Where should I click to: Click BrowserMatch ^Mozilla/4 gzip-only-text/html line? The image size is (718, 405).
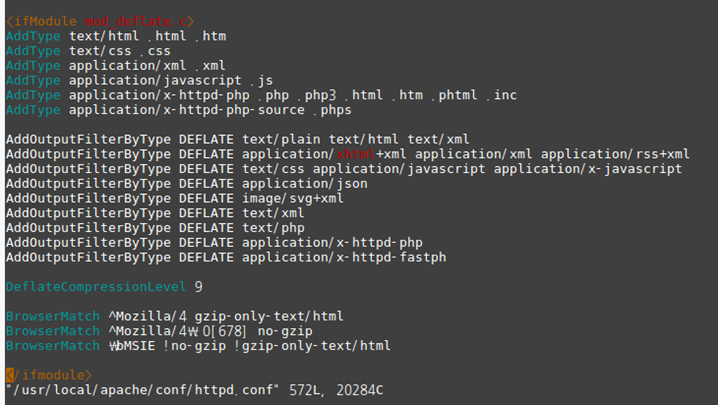pyautogui.click(x=174, y=316)
